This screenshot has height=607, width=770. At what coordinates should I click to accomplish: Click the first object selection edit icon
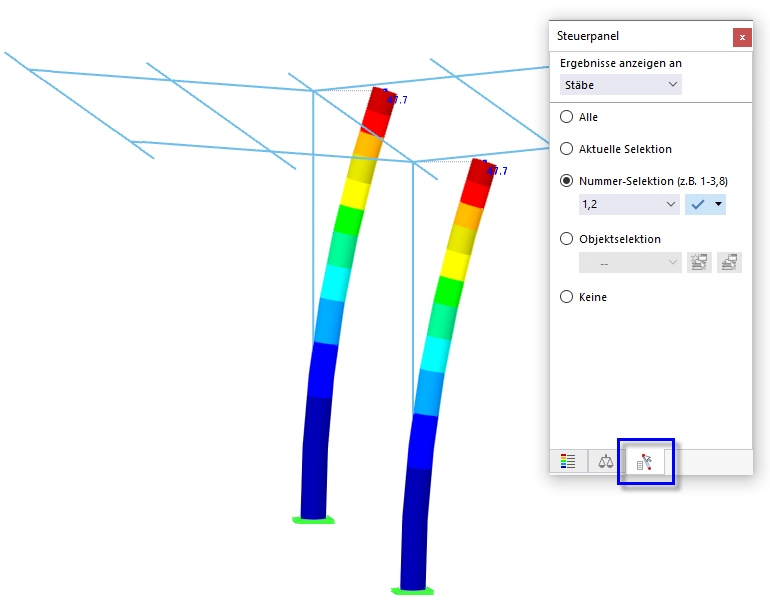pos(699,263)
